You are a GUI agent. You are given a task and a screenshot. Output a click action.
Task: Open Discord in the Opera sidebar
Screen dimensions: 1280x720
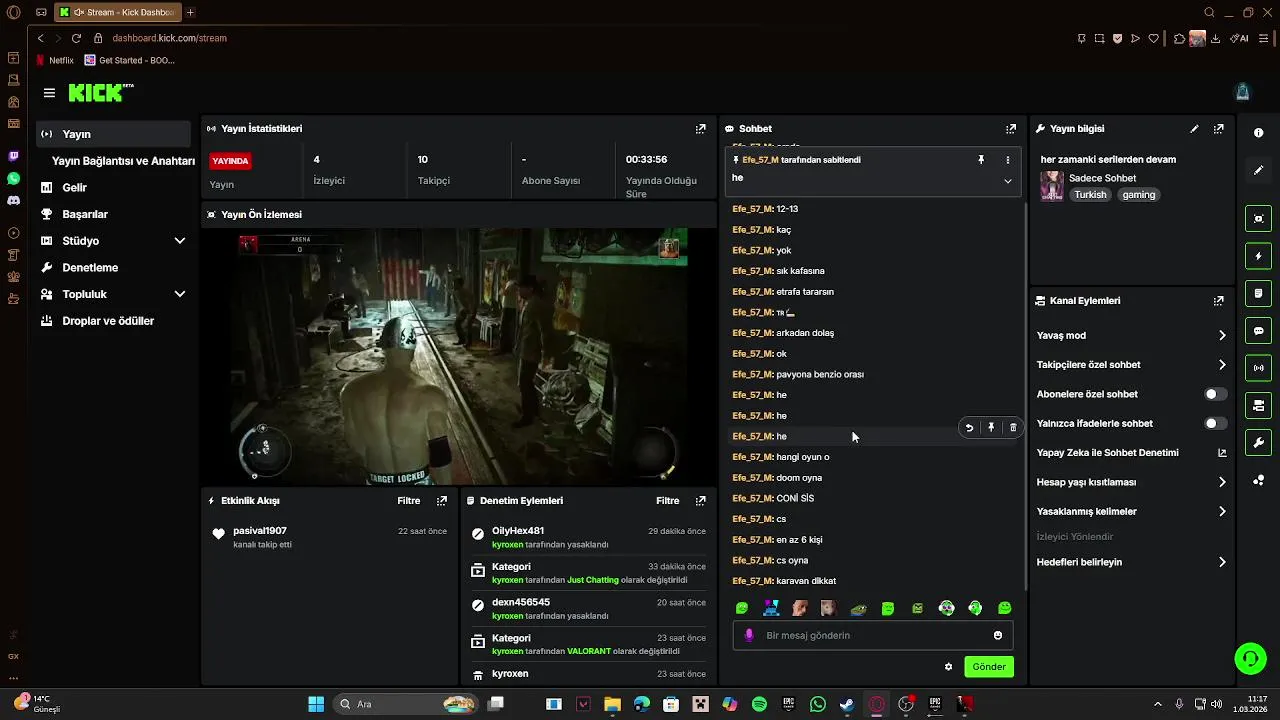(x=13, y=201)
